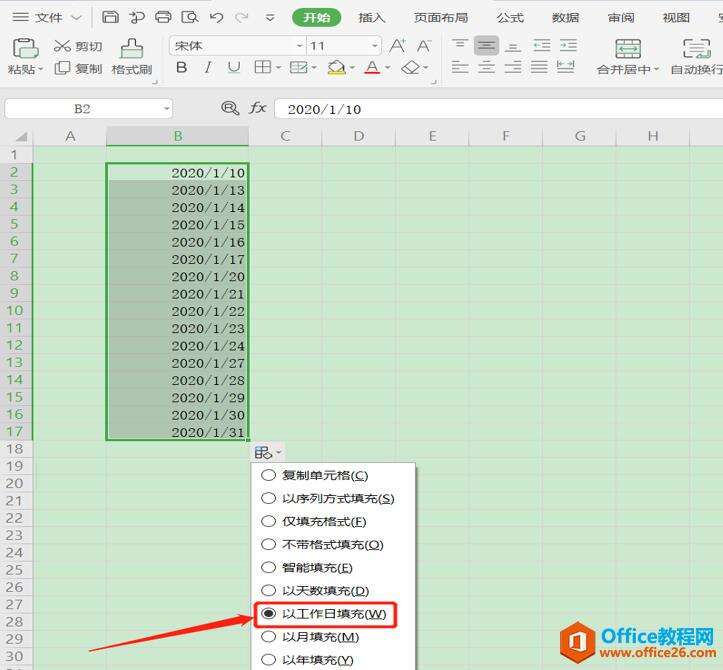This screenshot has width=723, height=670.
Task: Click the formula bar showing 2020/1/10
Action: [490, 108]
